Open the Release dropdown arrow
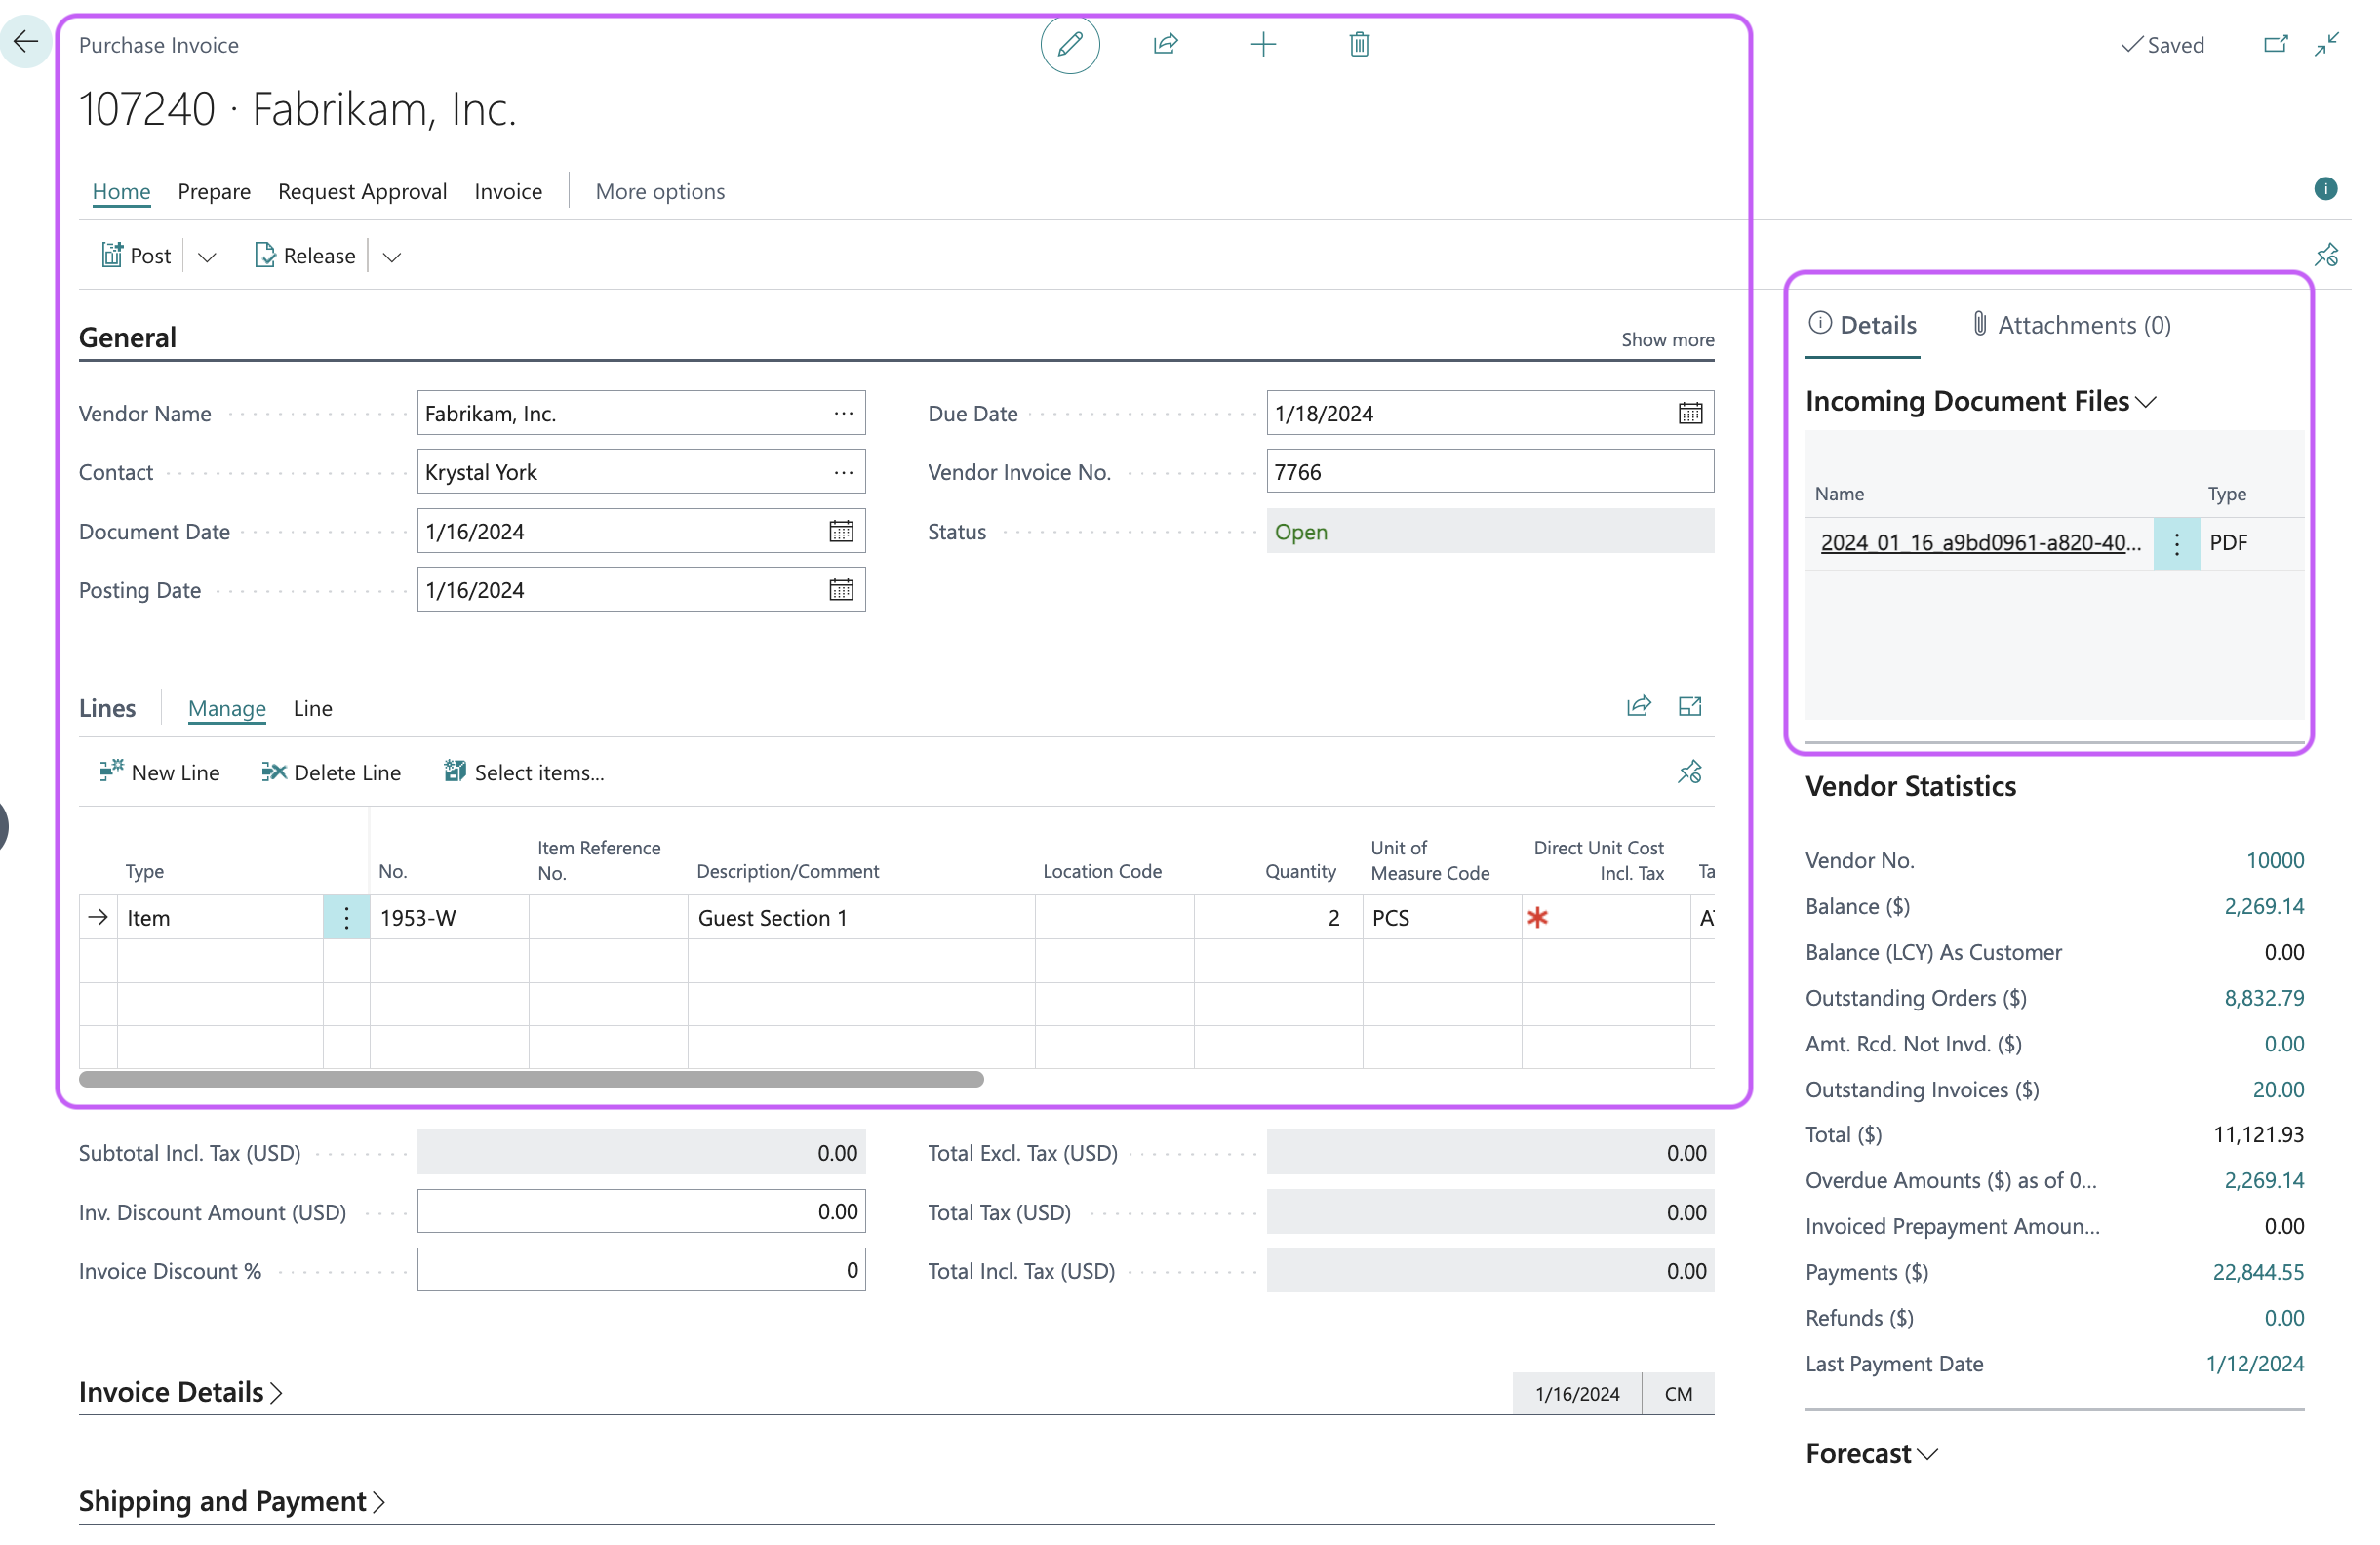Viewport: 2380px width, 1545px height. point(392,257)
